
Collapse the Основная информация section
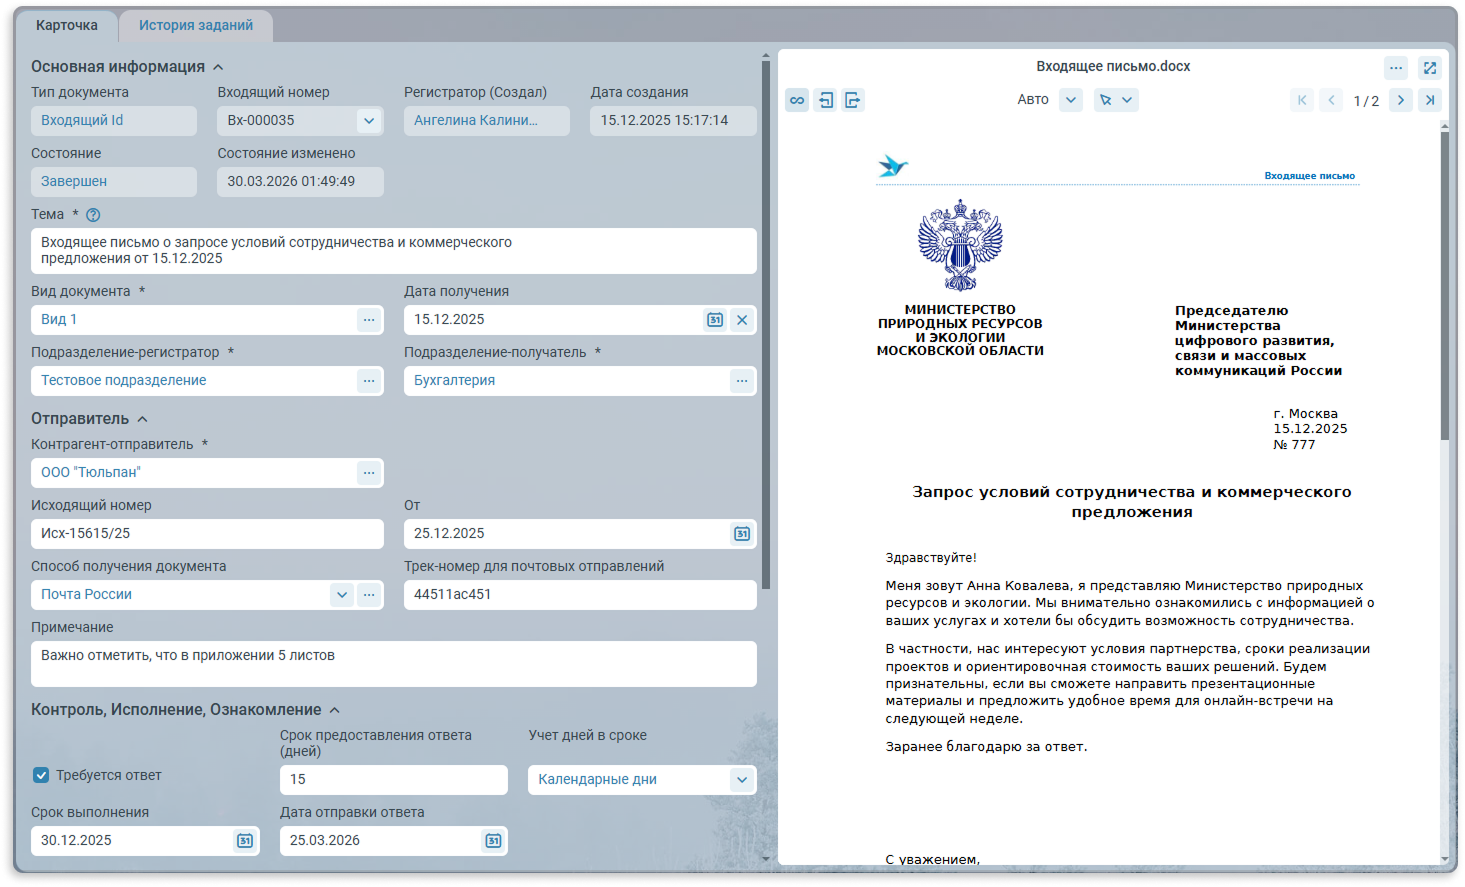pos(218,67)
